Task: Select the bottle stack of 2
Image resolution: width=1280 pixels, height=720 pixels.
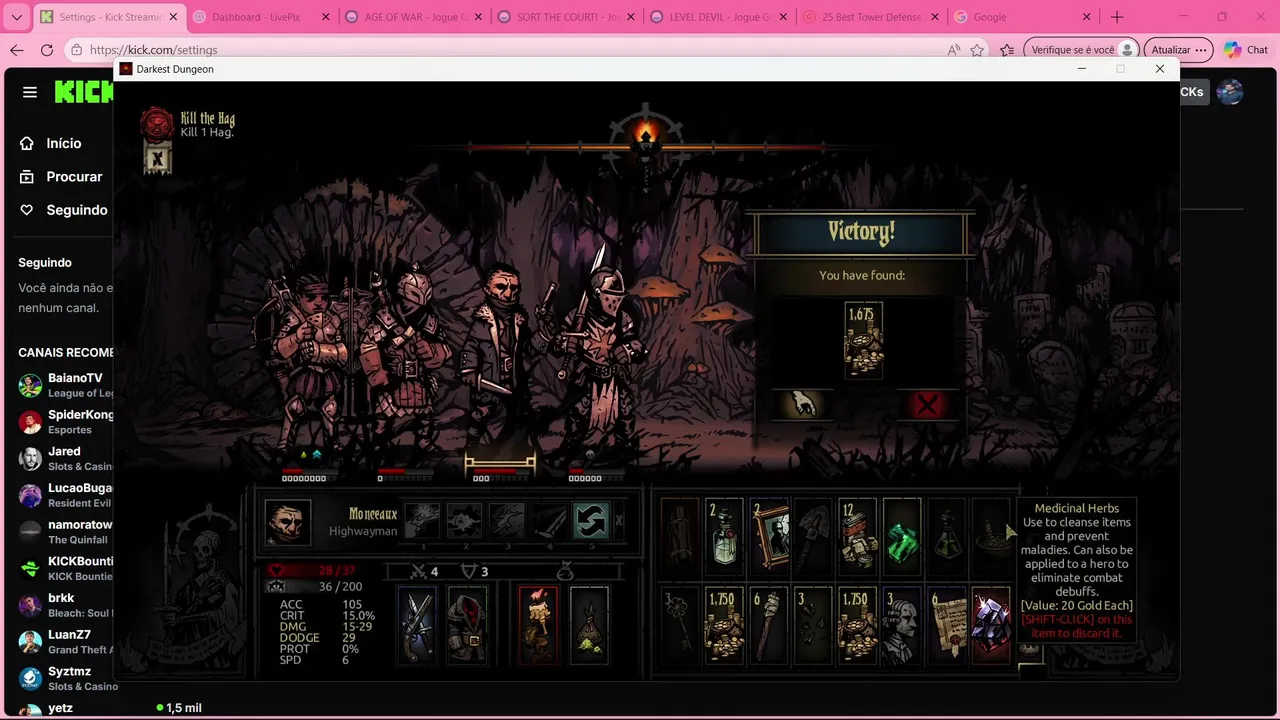Action: [x=724, y=537]
